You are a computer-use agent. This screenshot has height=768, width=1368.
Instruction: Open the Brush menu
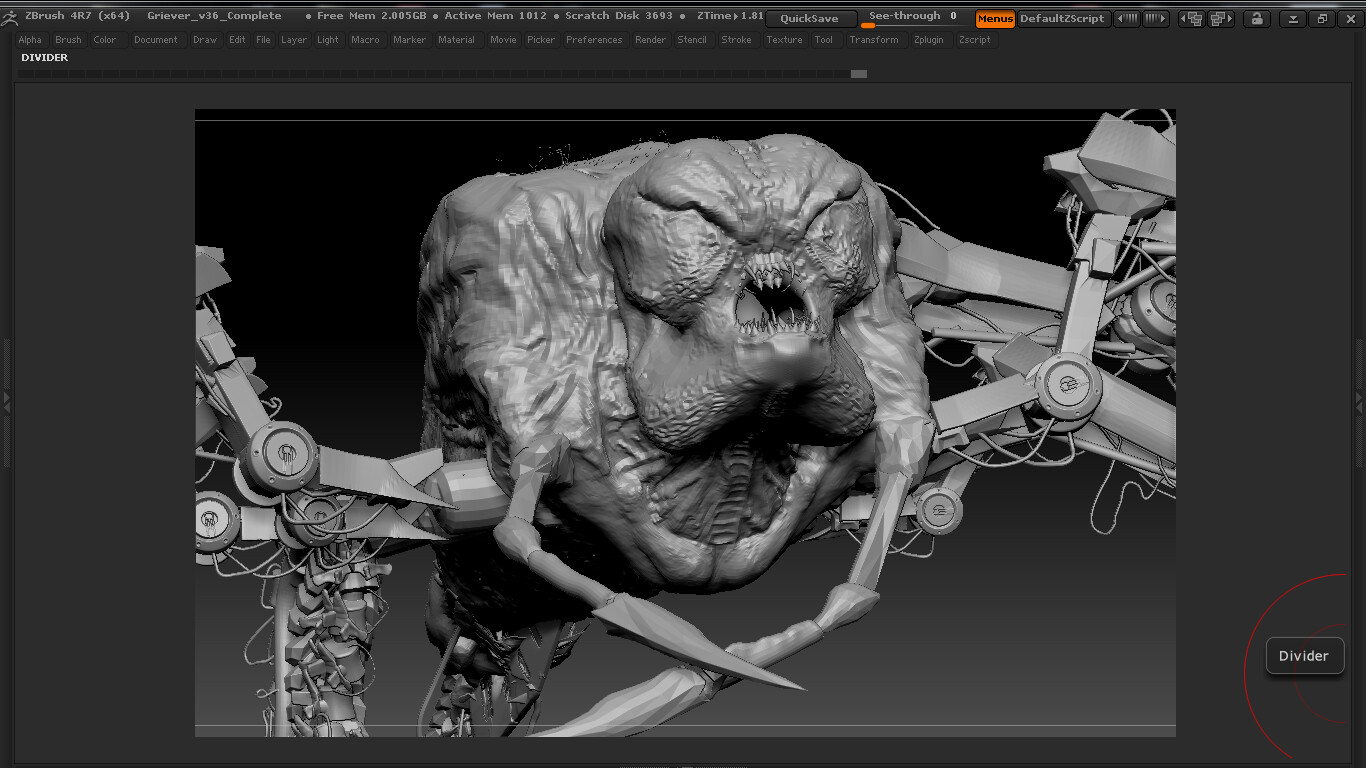click(x=68, y=40)
